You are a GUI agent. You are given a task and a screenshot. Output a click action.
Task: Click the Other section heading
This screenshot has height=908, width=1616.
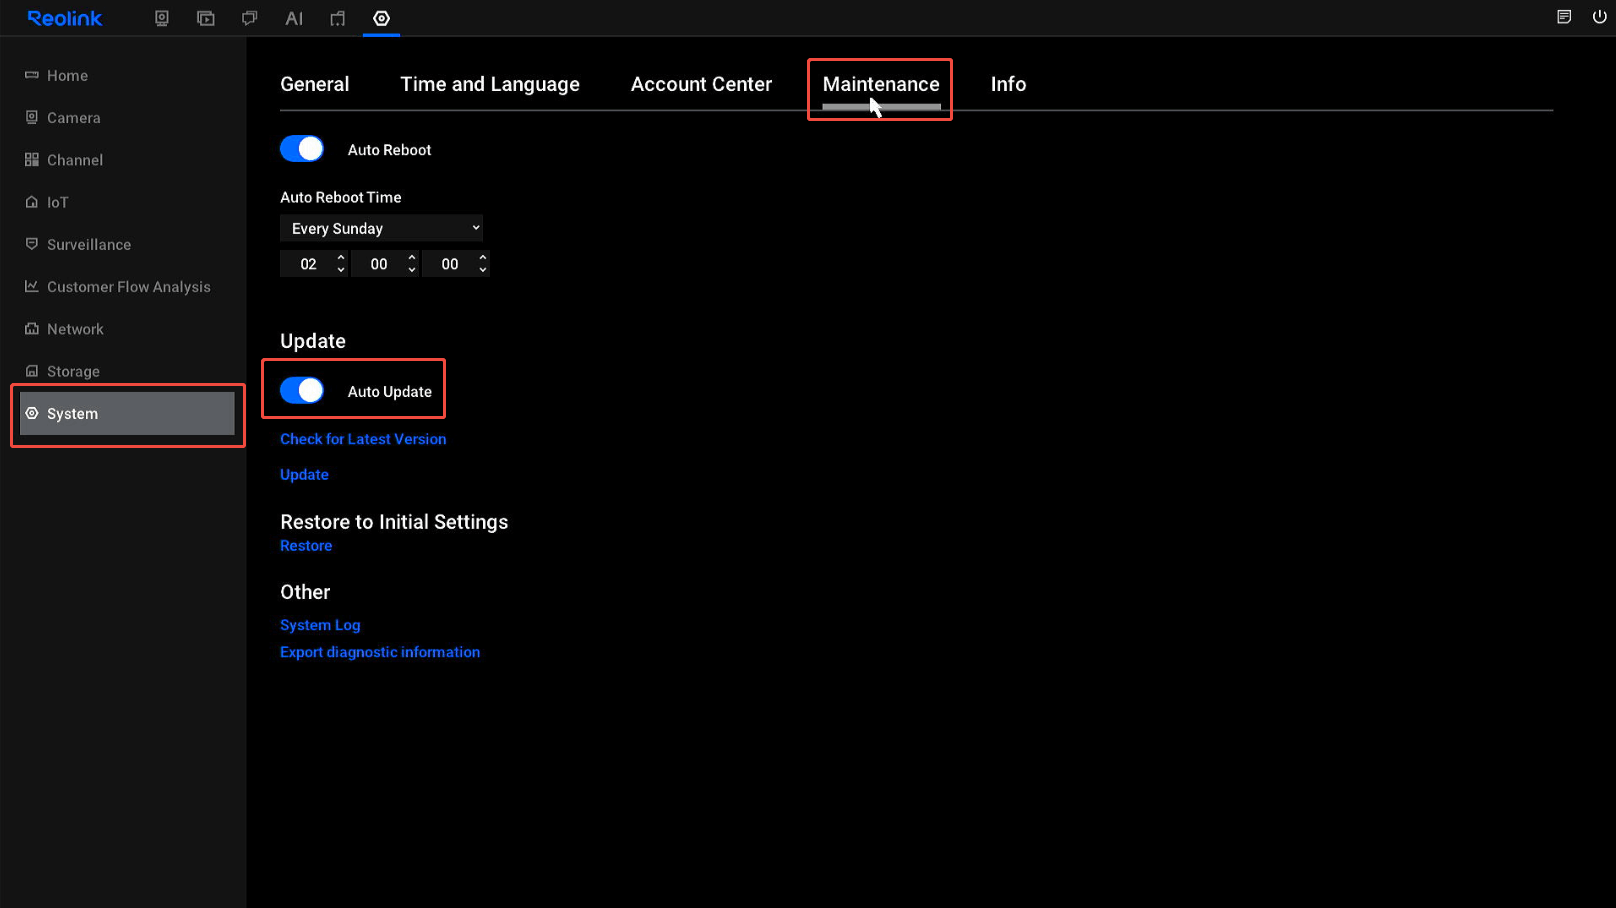coord(305,592)
